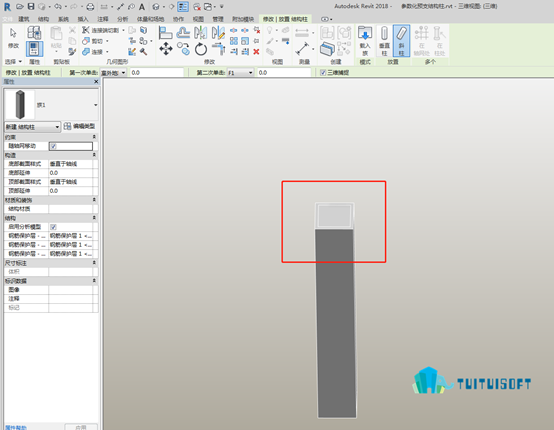Choose the Modify arrow tool
Viewport: 554px width, 430px height.
click(13, 37)
